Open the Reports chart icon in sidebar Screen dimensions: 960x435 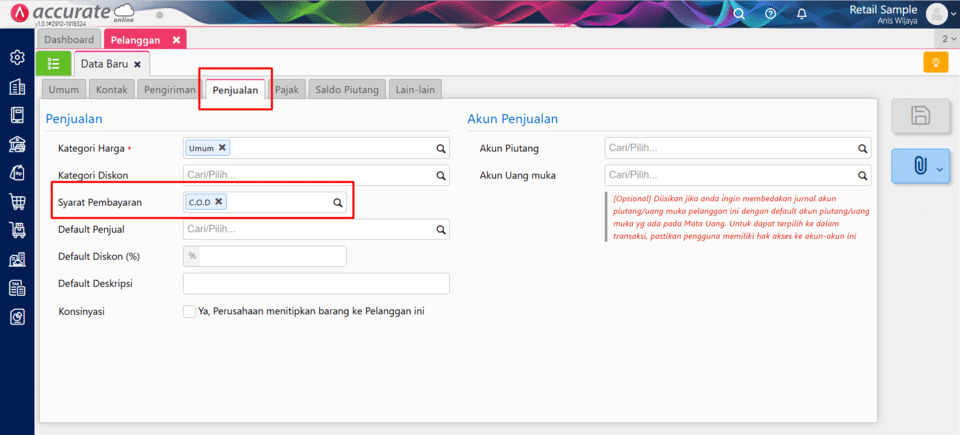(17, 317)
